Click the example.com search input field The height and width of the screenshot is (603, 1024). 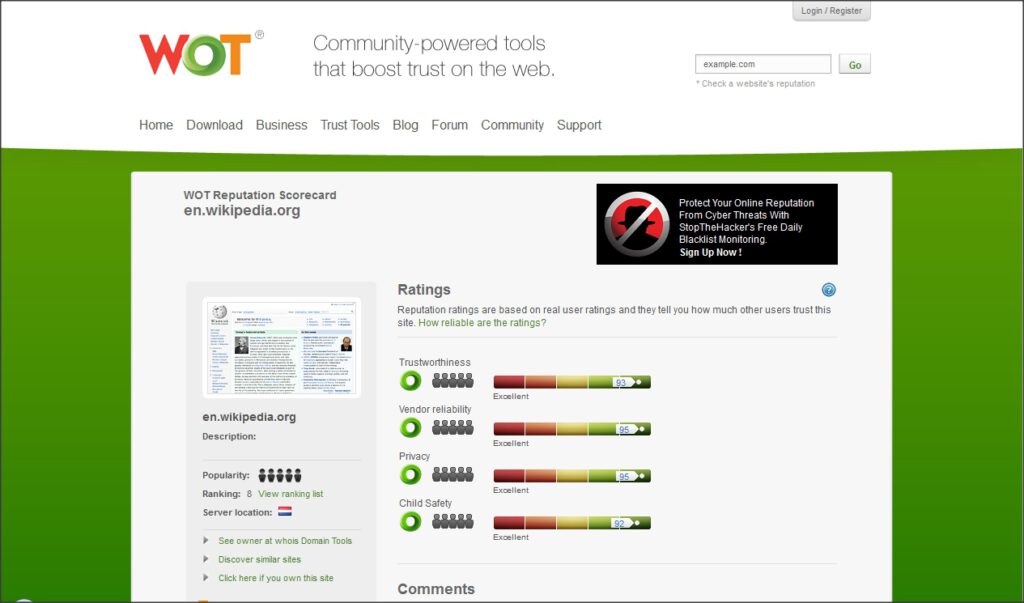pyautogui.click(x=762, y=63)
